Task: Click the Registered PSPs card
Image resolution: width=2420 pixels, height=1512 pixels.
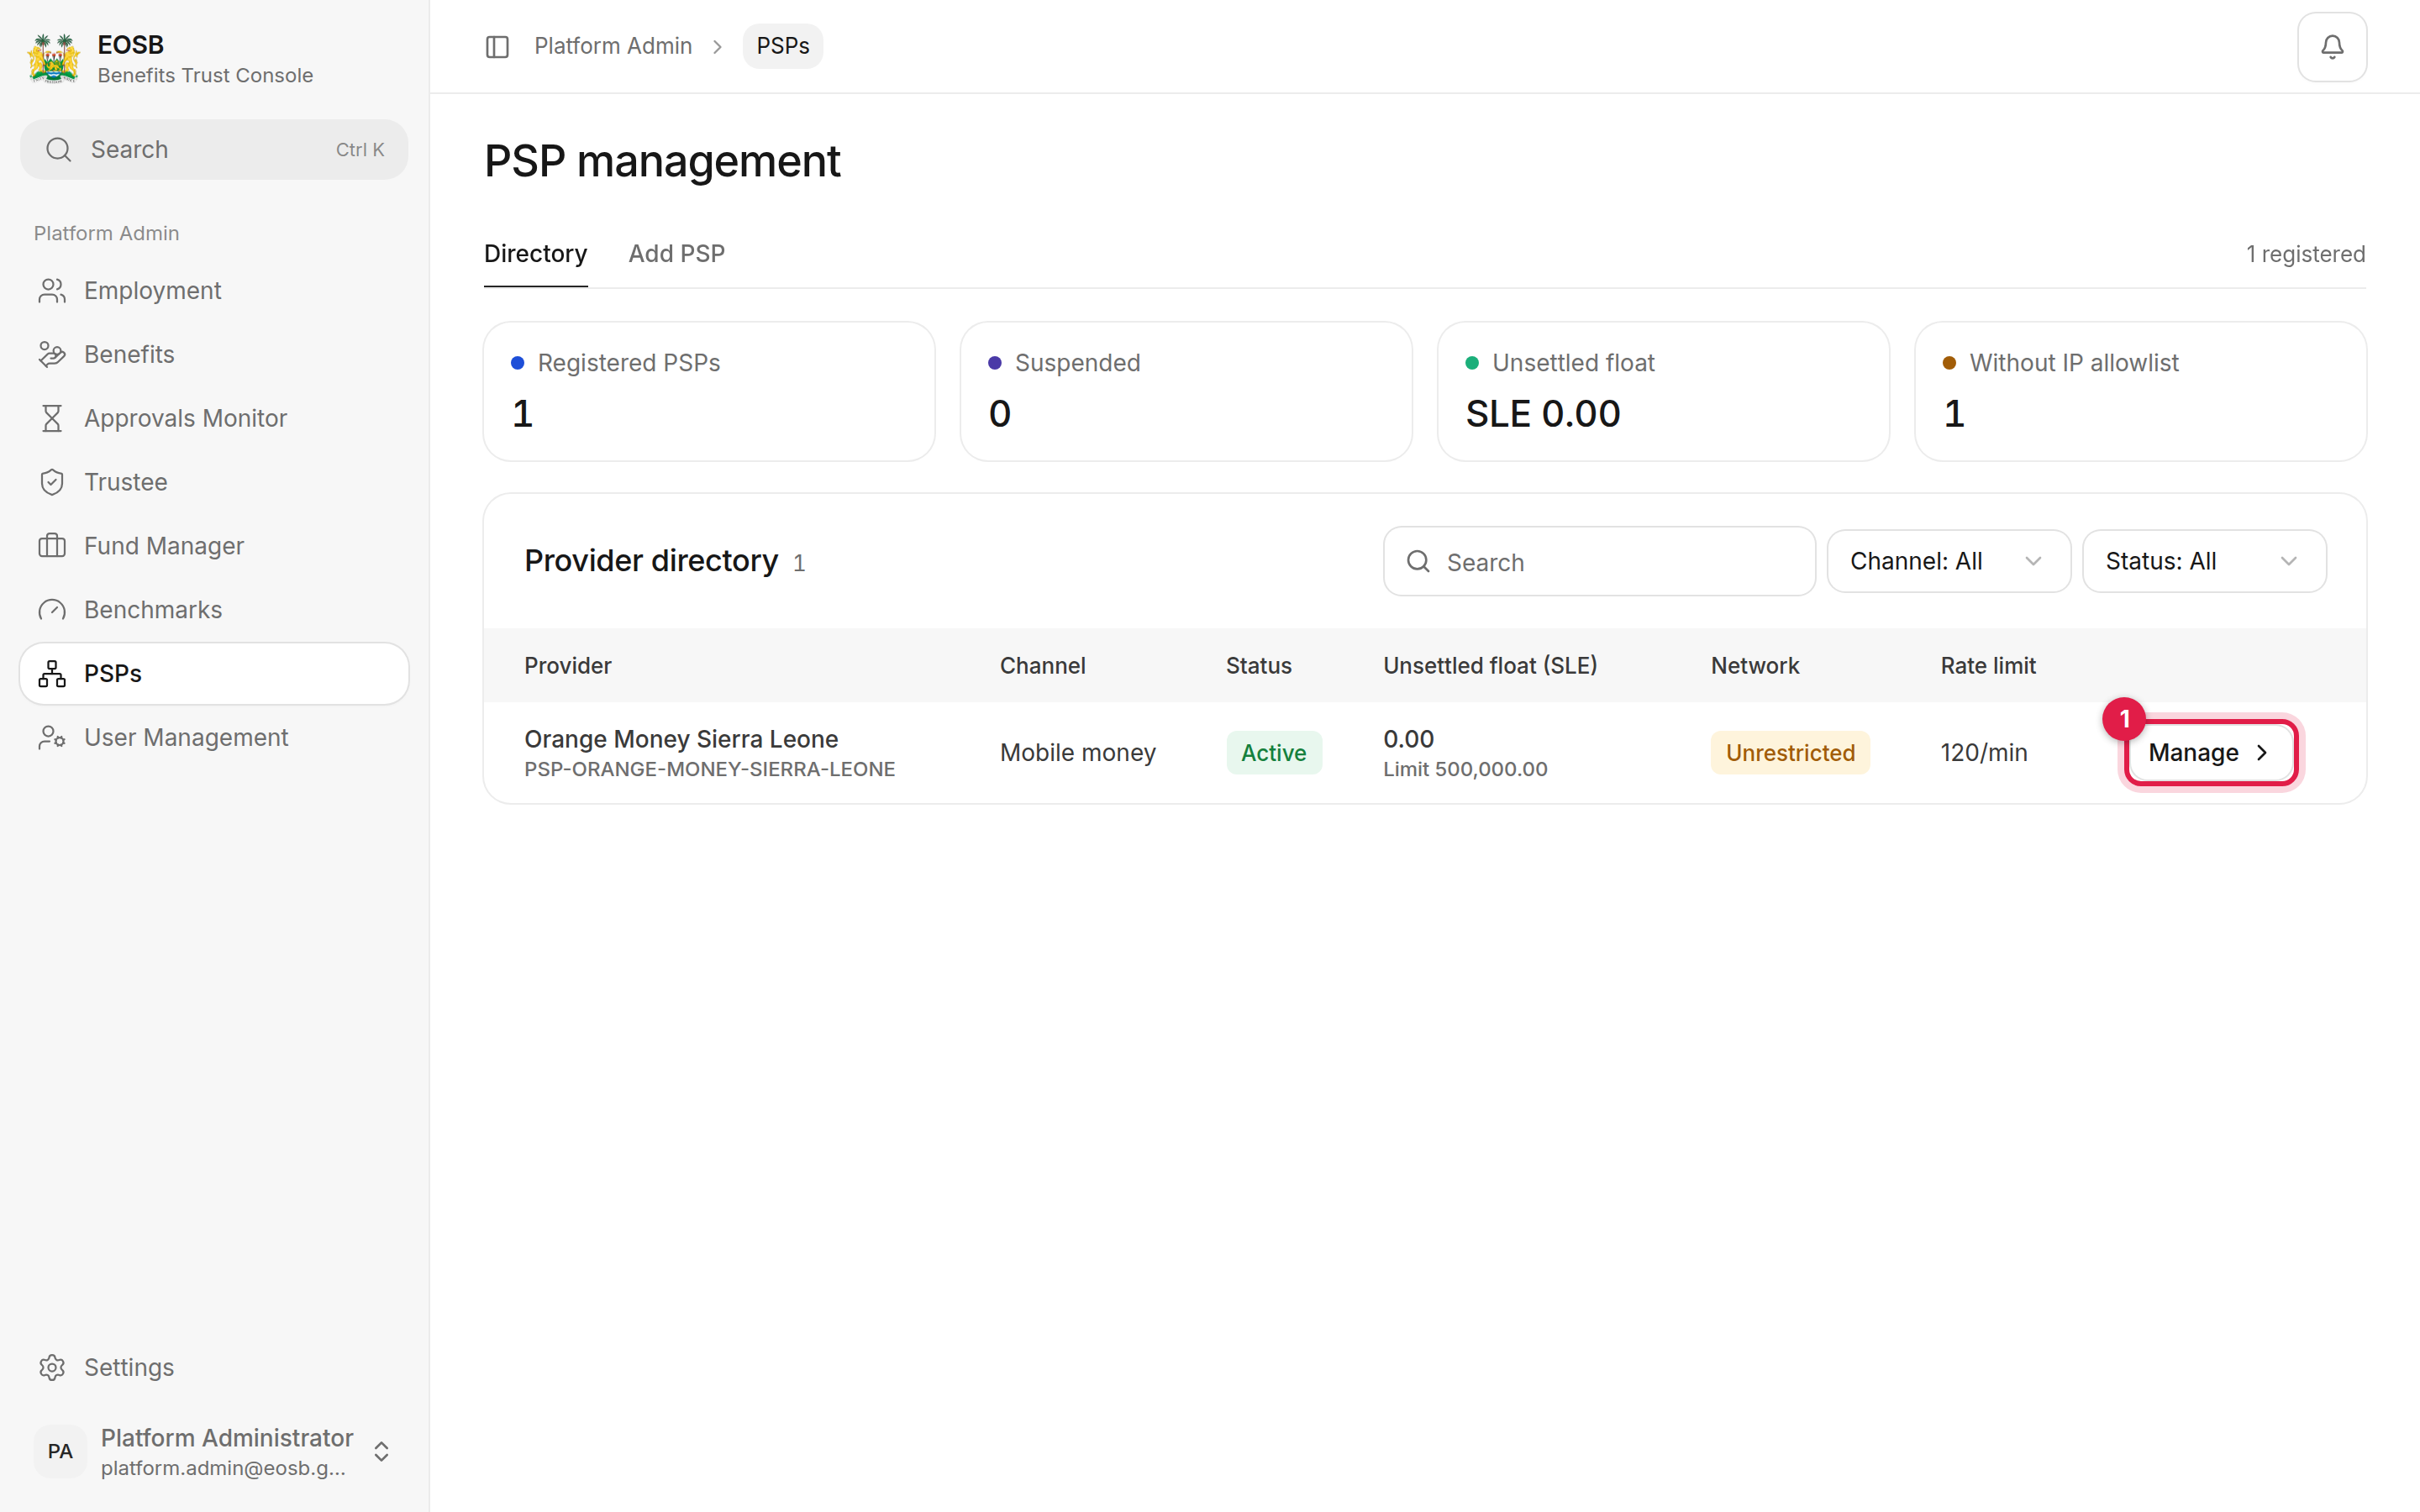Action: [x=709, y=391]
